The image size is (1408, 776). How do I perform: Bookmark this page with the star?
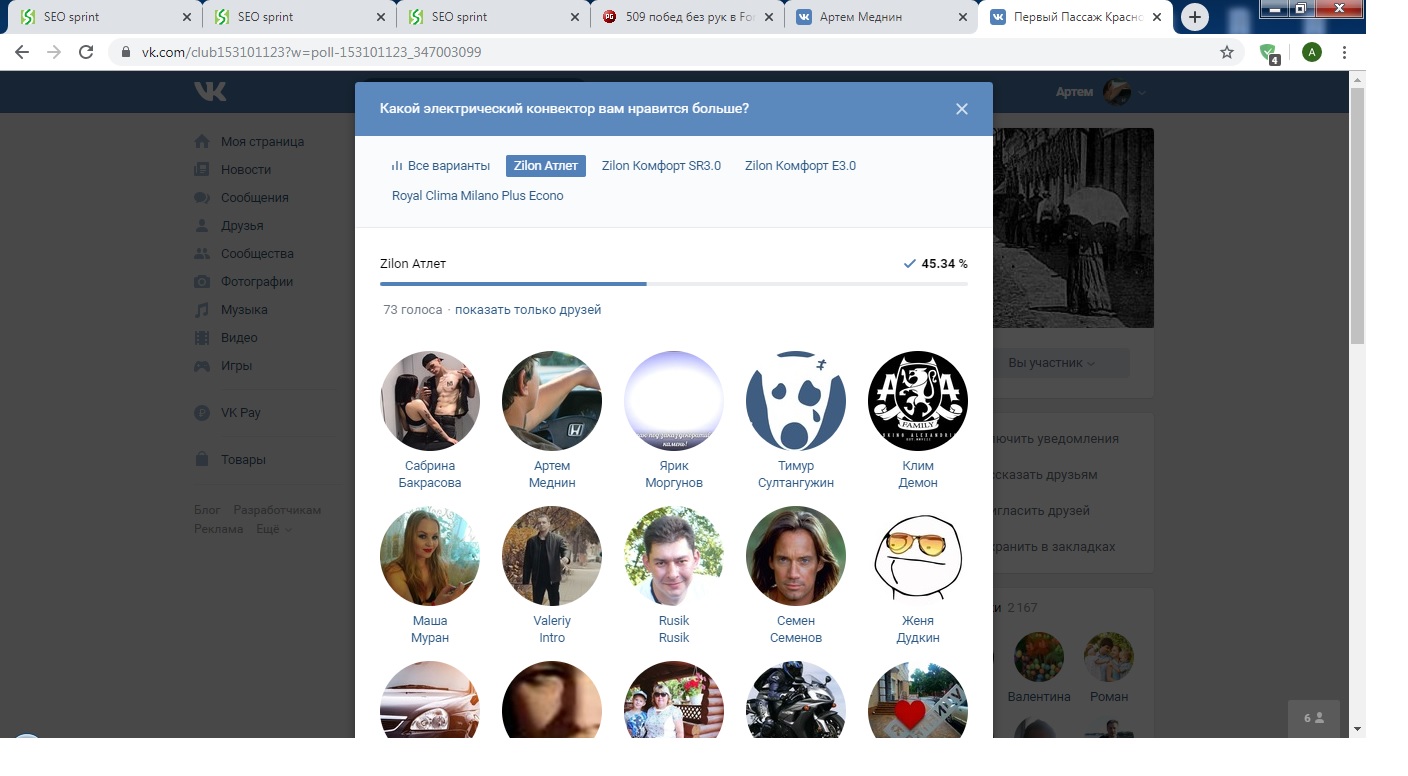[x=1227, y=52]
